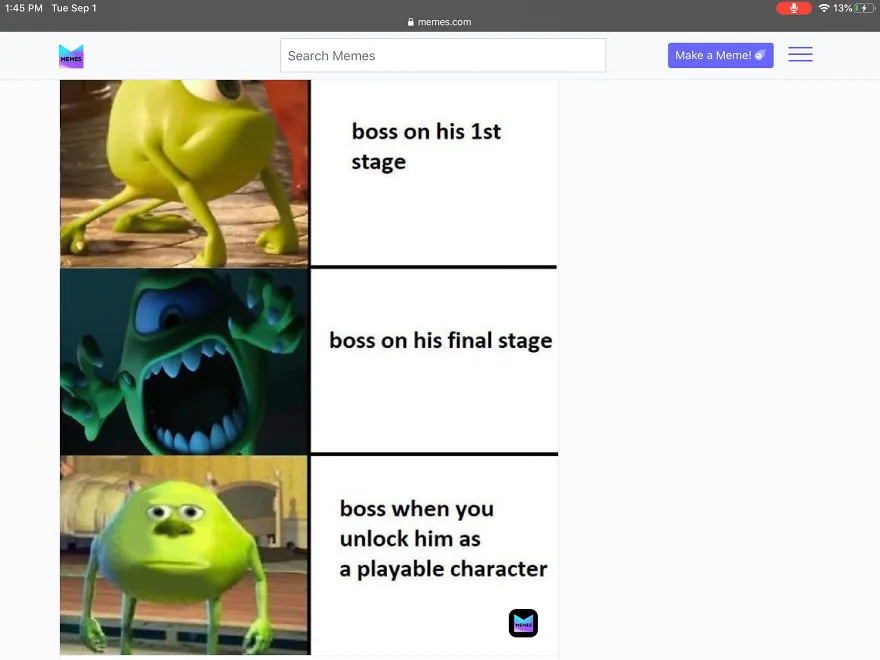Open the Memes logo home link
This screenshot has width=880, height=660.
[71, 56]
